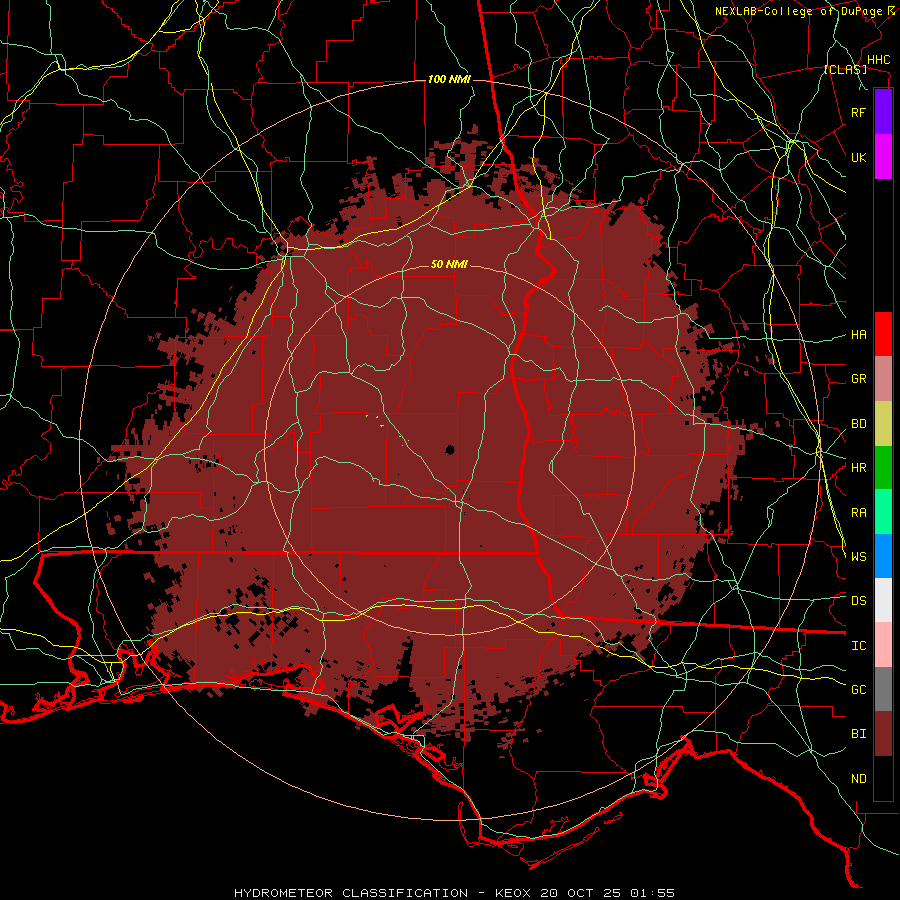Click the WS legend label
Screen dimensions: 900x900
pos(859,556)
